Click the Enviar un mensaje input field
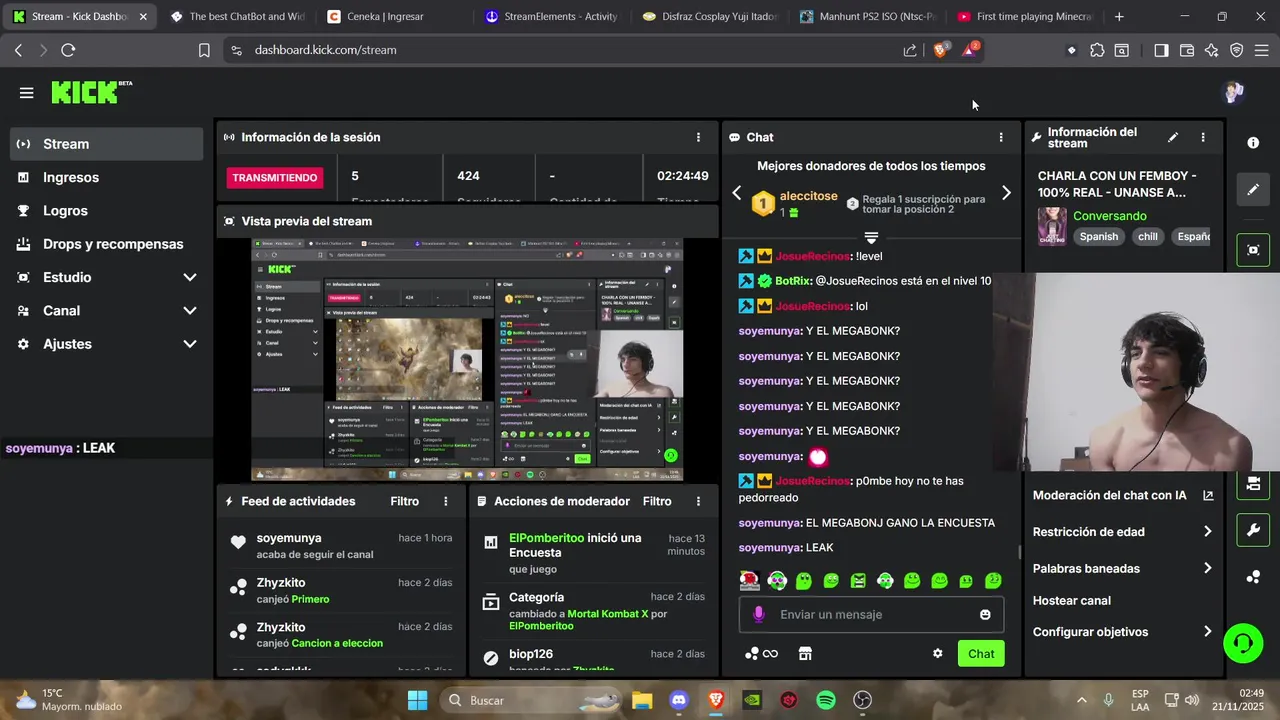1280x720 pixels. pos(871,614)
